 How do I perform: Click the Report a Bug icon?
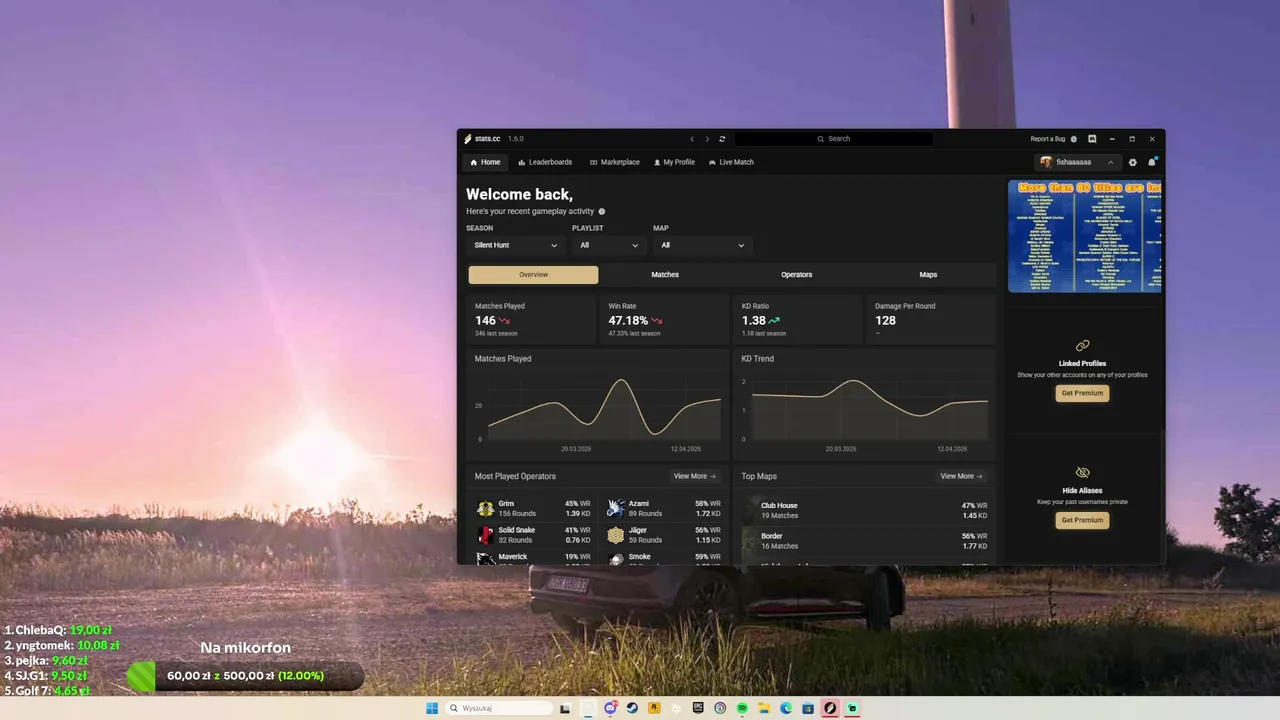click(1074, 139)
